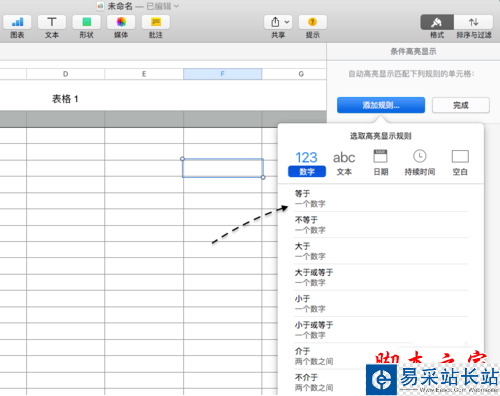The image size is (500, 396).
Task: Select column F header
Action: (x=222, y=74)
